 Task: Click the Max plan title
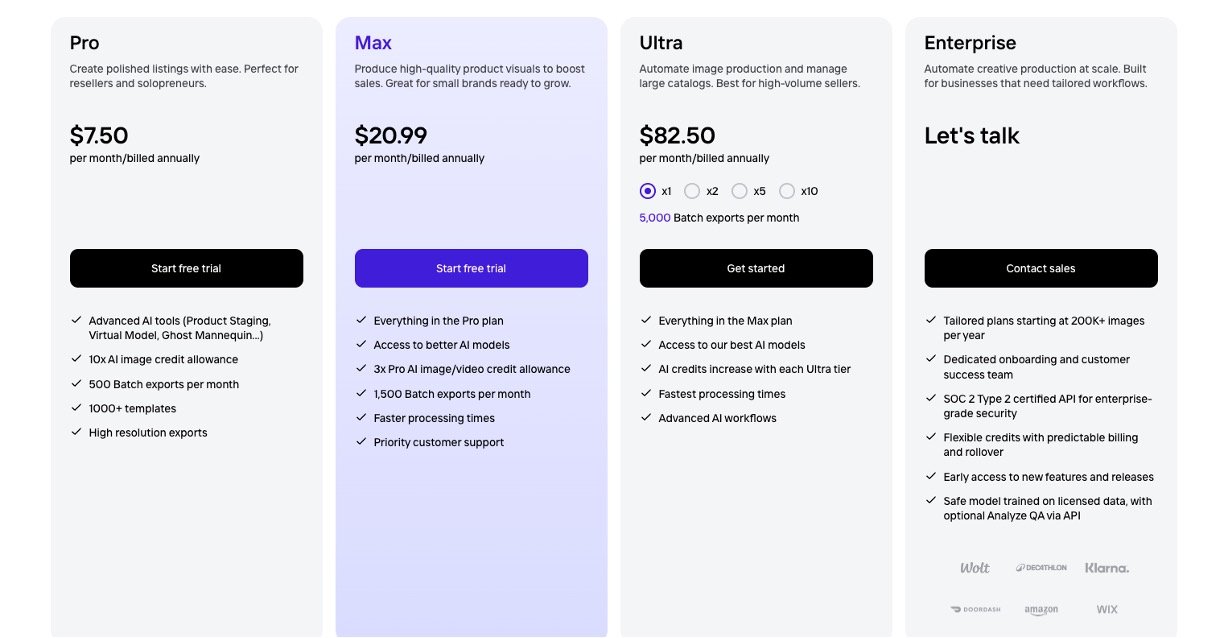[x=373, y=43]
